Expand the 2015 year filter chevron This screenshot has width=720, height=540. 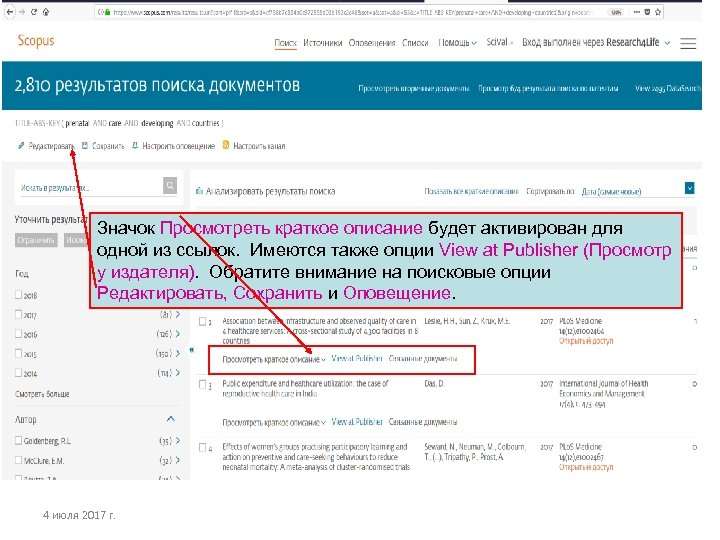click(x=178, y=353)
